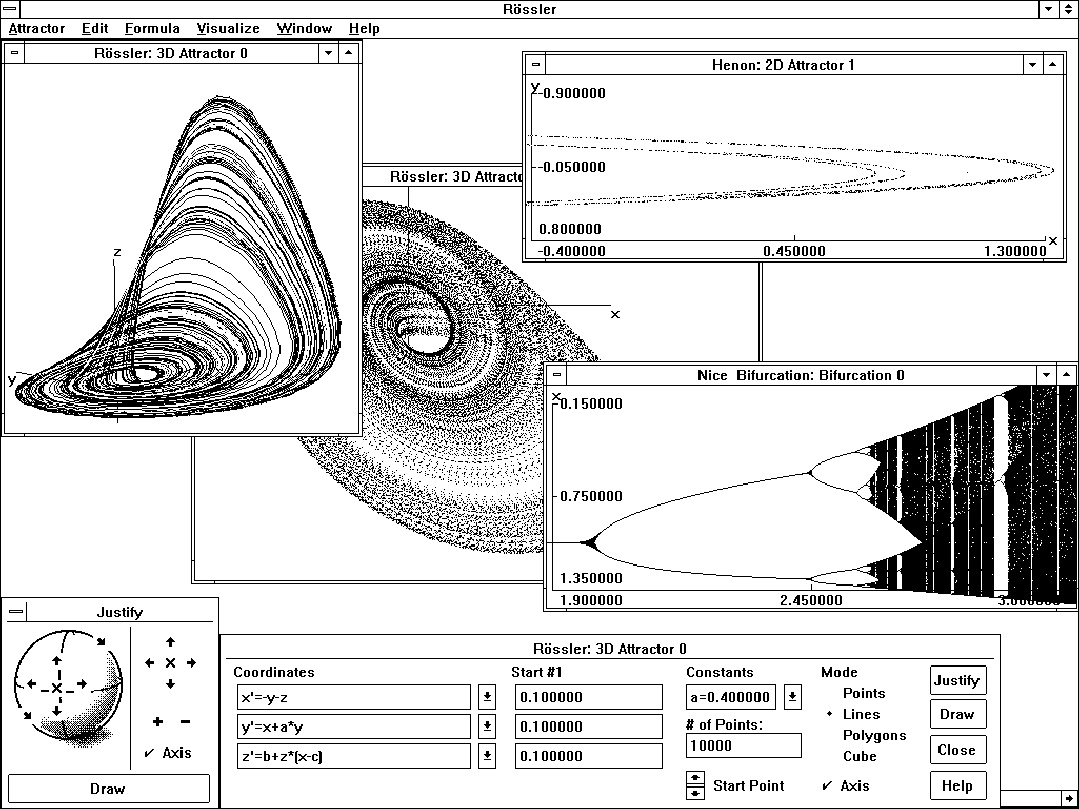The image size is (1079, 809).
Task: Click the up arrow in the direction pad
Action: point(169,643)
